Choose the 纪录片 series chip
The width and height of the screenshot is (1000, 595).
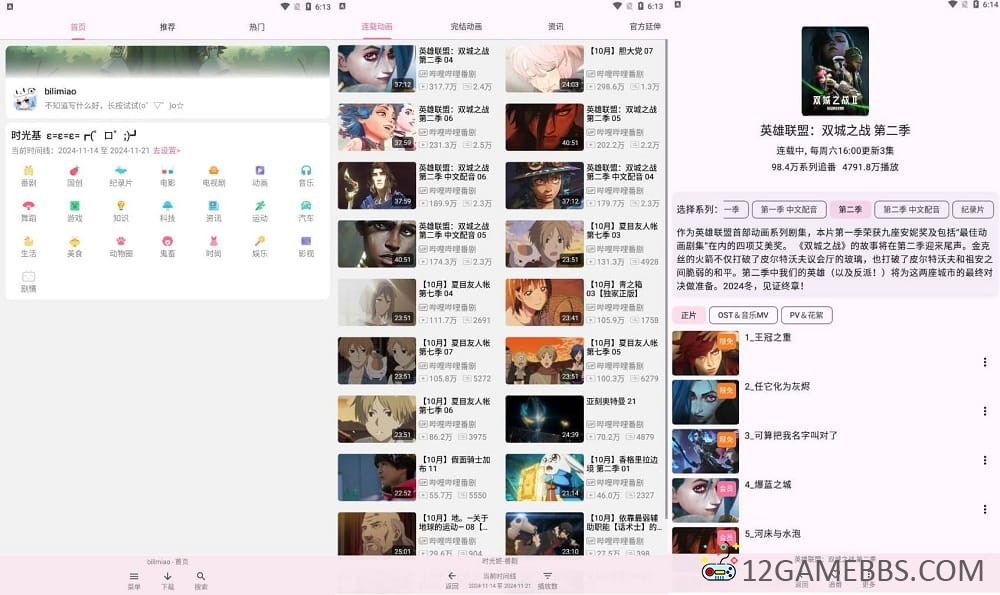pyautogui.click(x=972, y=209)
